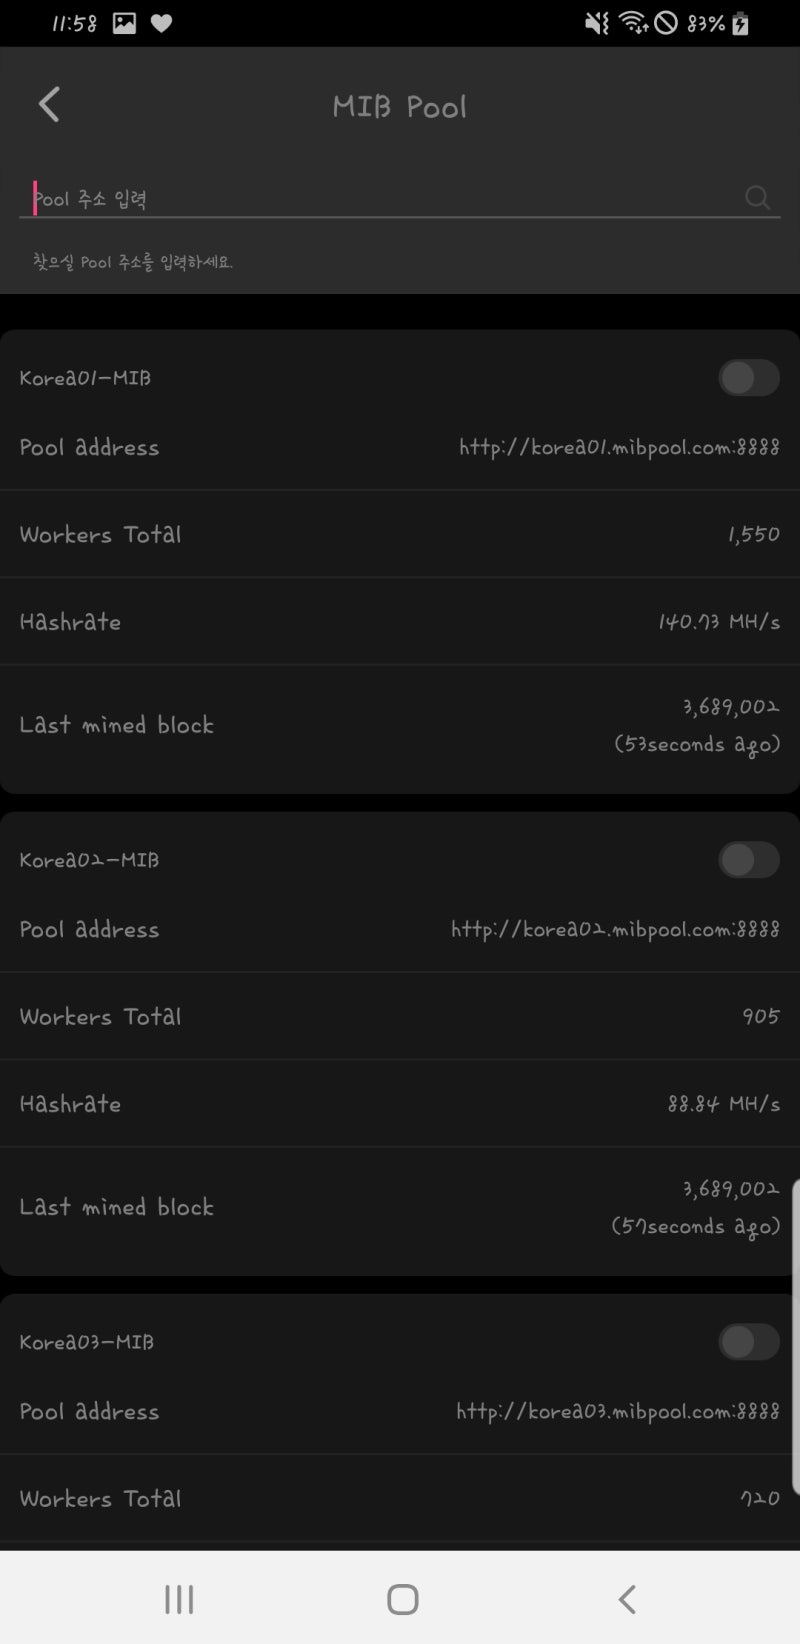800x1644 pixels.
Task: Tap Korea01 Last mined block row
Action: click(x=400, y=725)
